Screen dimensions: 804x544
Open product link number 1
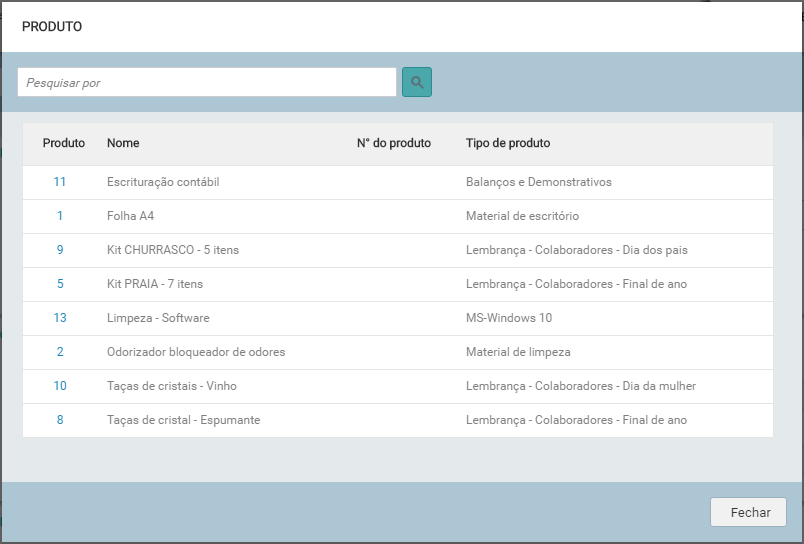pos(60,216)
